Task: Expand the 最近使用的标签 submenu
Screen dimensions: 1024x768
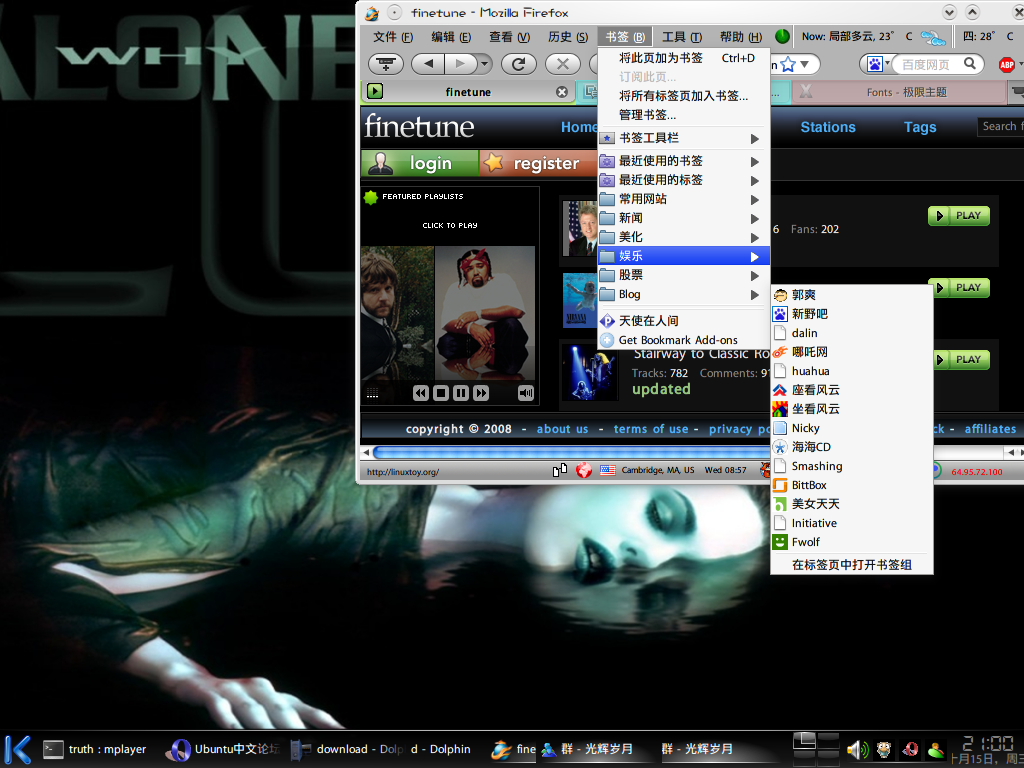Action: (684, 180)
